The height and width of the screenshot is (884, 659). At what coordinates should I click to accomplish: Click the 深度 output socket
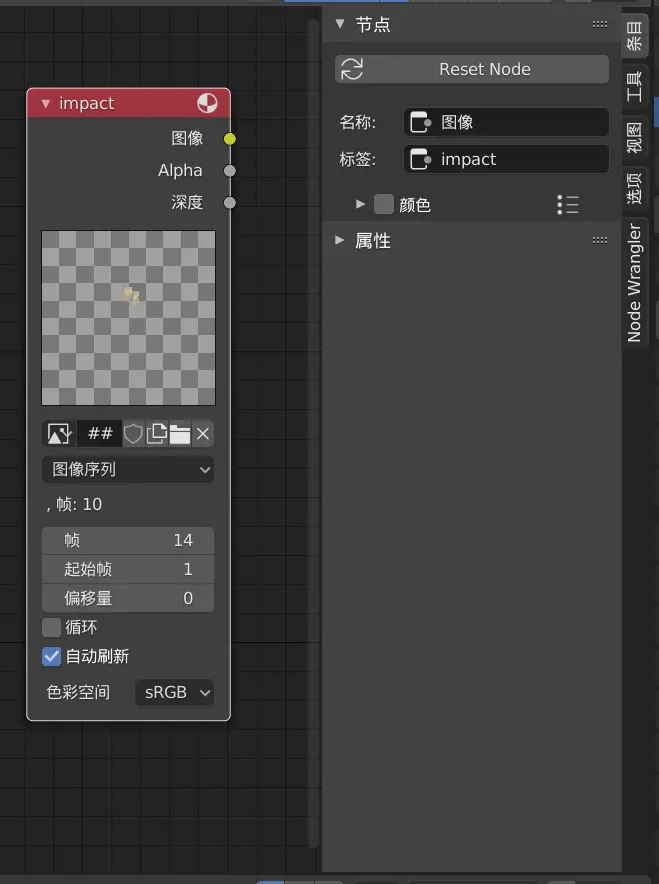[x=229, y=203]
